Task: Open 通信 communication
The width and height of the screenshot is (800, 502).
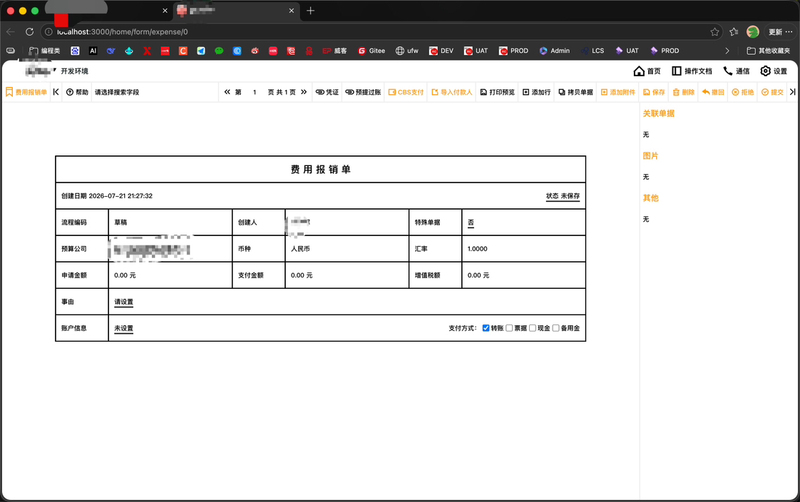Action: tap(736, 71)
